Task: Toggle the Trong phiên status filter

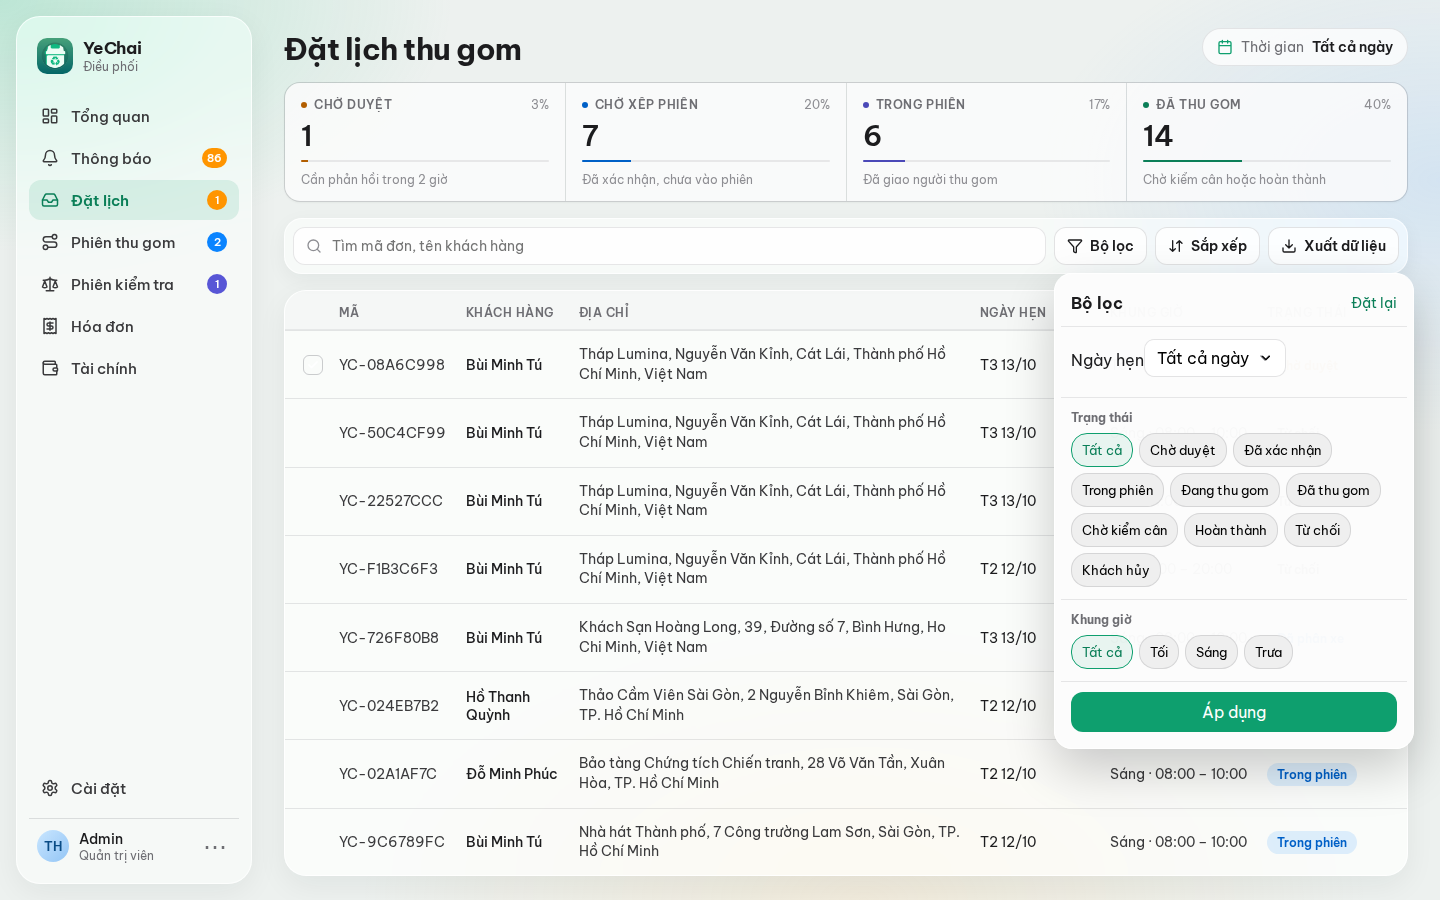Action: point(1118,490)
